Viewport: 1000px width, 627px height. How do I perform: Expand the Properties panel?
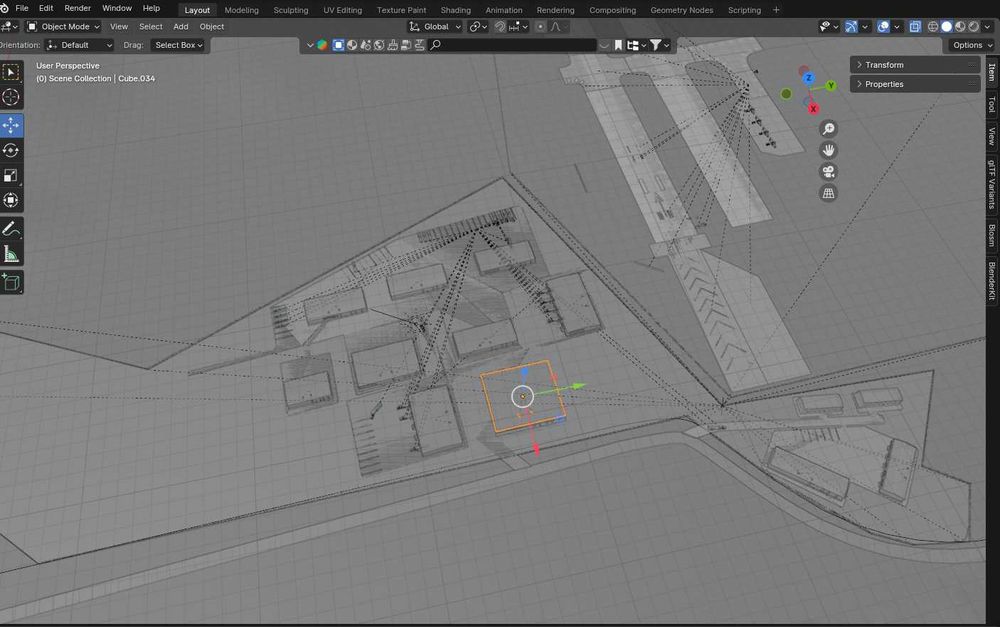[x=915, y=84]
